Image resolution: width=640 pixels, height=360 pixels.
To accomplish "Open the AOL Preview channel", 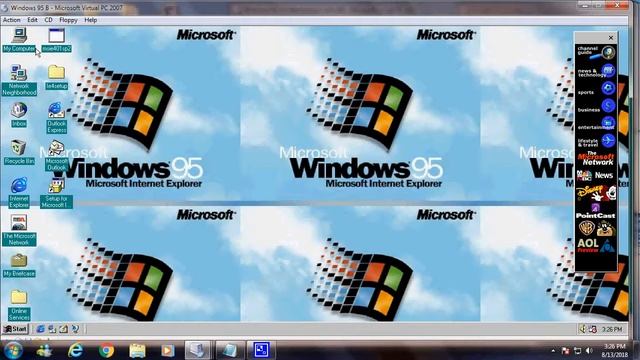I will tap(596, 246).
